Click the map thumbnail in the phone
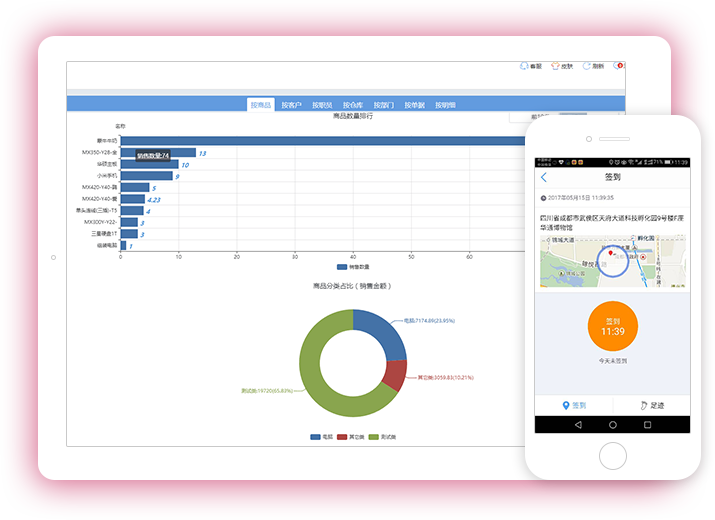 tap(612, 262)
